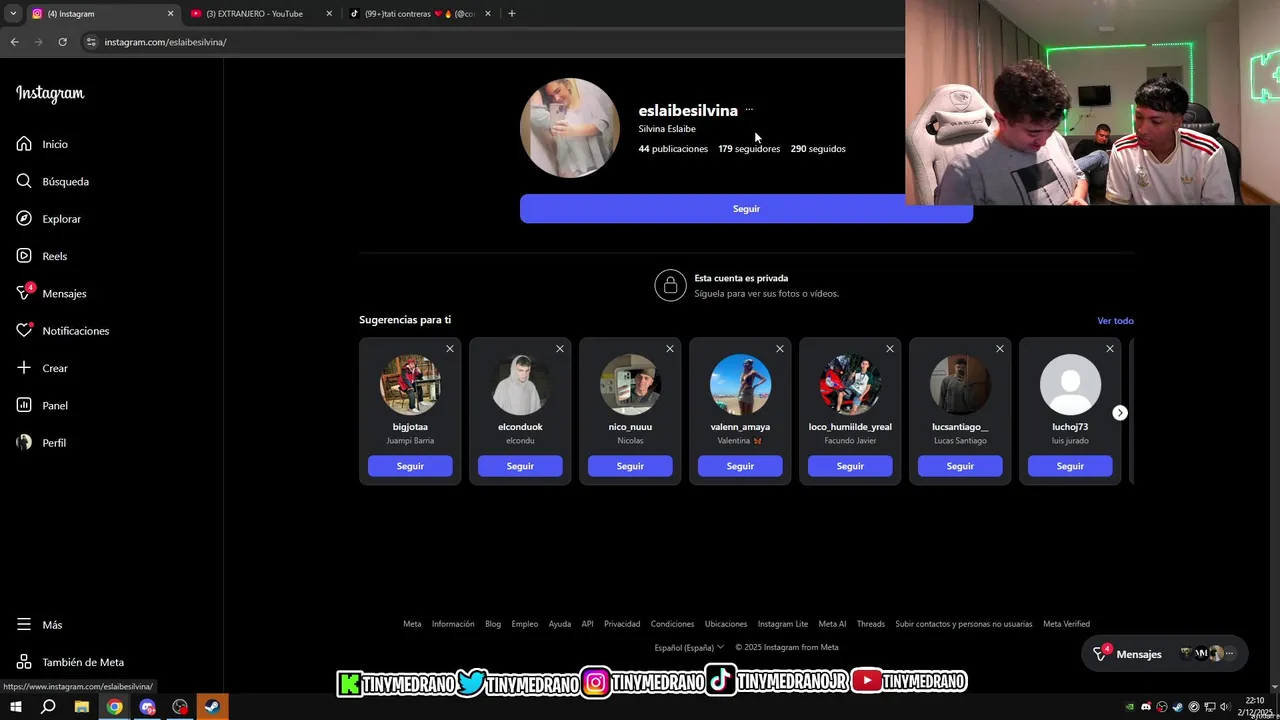
Task: Open the Panel dashboard icon
Action: tap(24, 405)
